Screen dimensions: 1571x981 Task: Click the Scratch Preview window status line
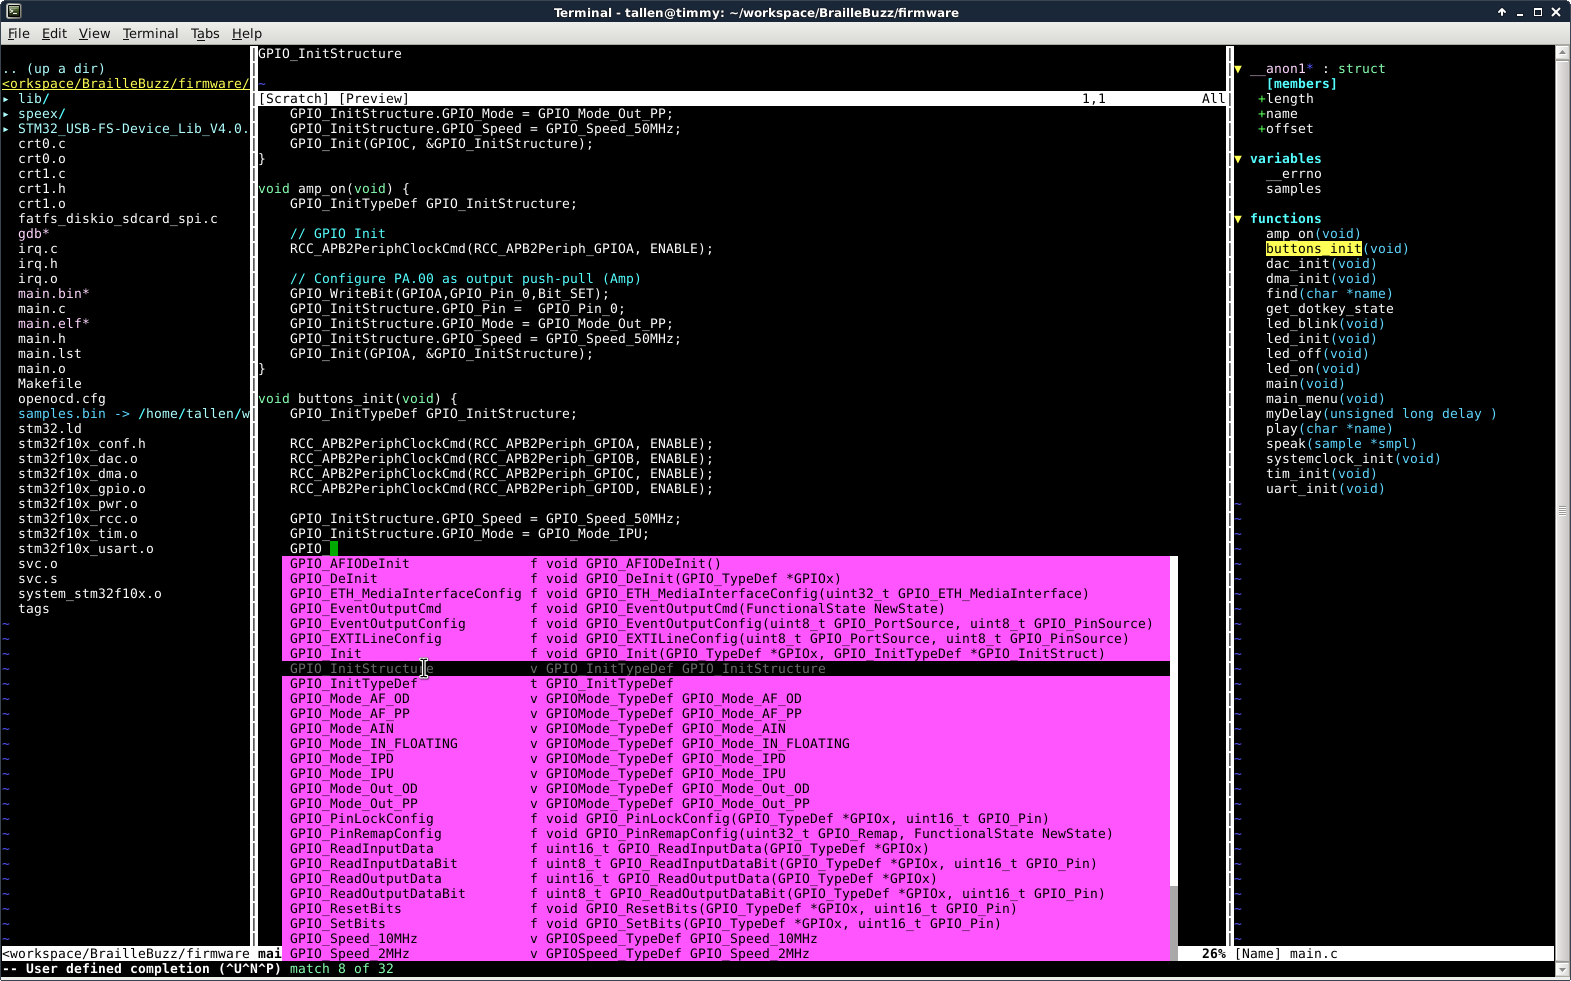point(742,99)
